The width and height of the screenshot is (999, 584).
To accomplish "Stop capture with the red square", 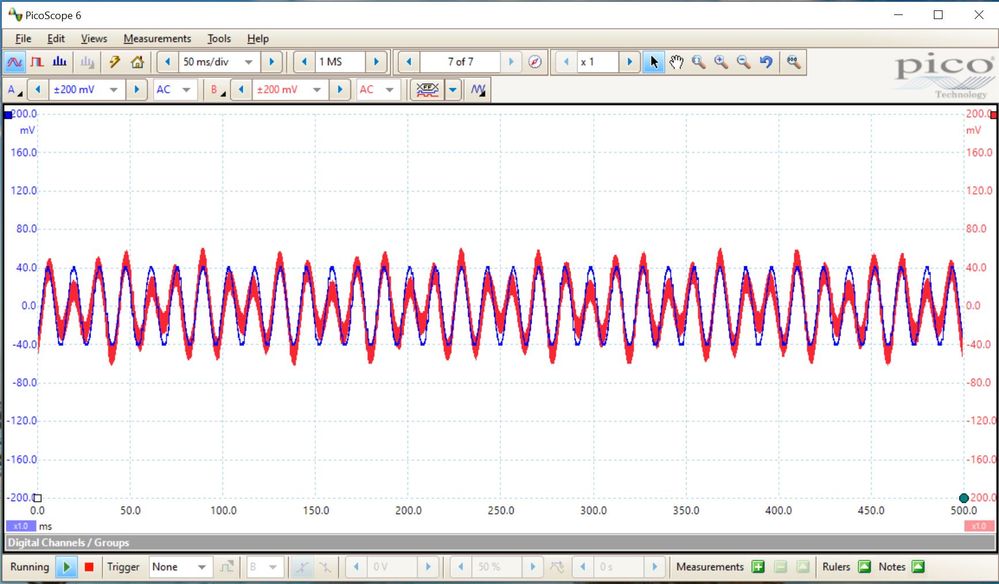I will (x=89, y=567).
